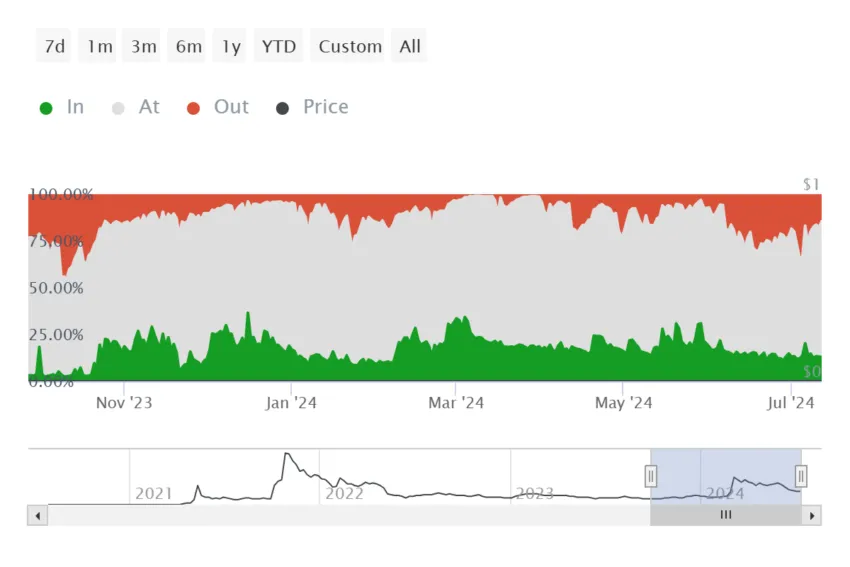
Task: Toggle the Price legend series
Action: (x=312, y=107)
